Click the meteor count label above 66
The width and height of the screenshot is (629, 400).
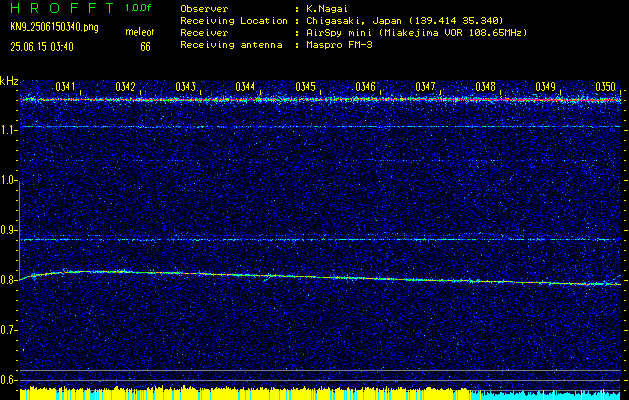pyautogui.click(x=140, y=32)
